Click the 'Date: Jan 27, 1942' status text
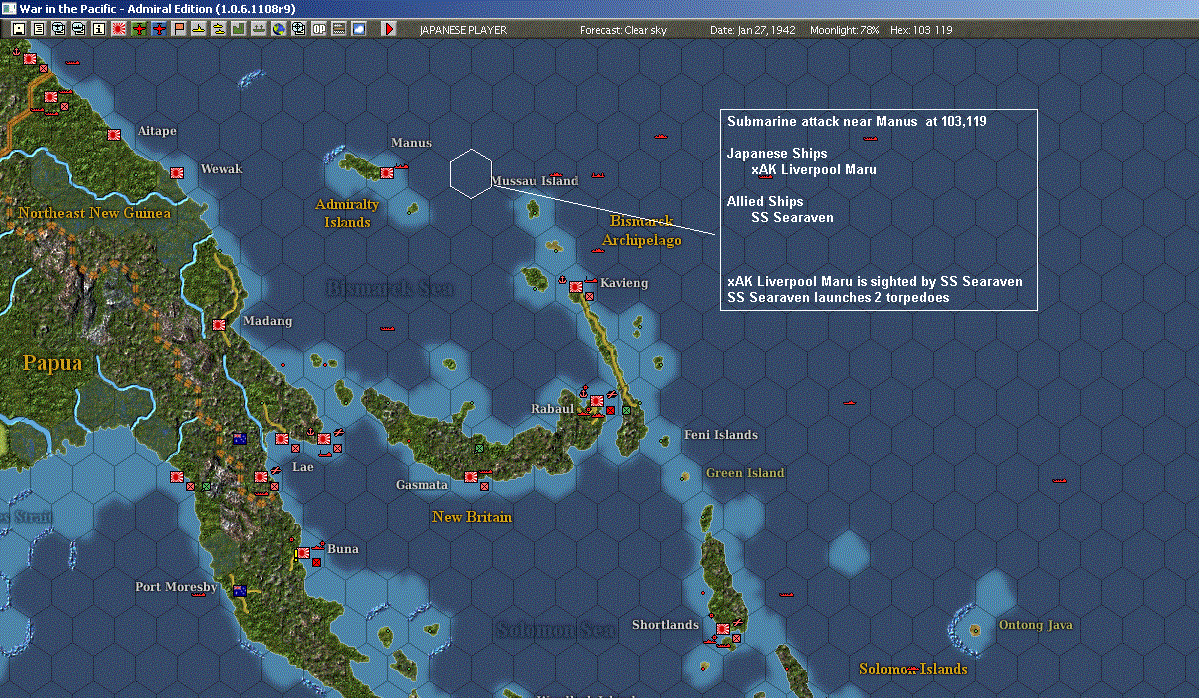The height and width of the screenshot is (698, 1199). point(752,30)
